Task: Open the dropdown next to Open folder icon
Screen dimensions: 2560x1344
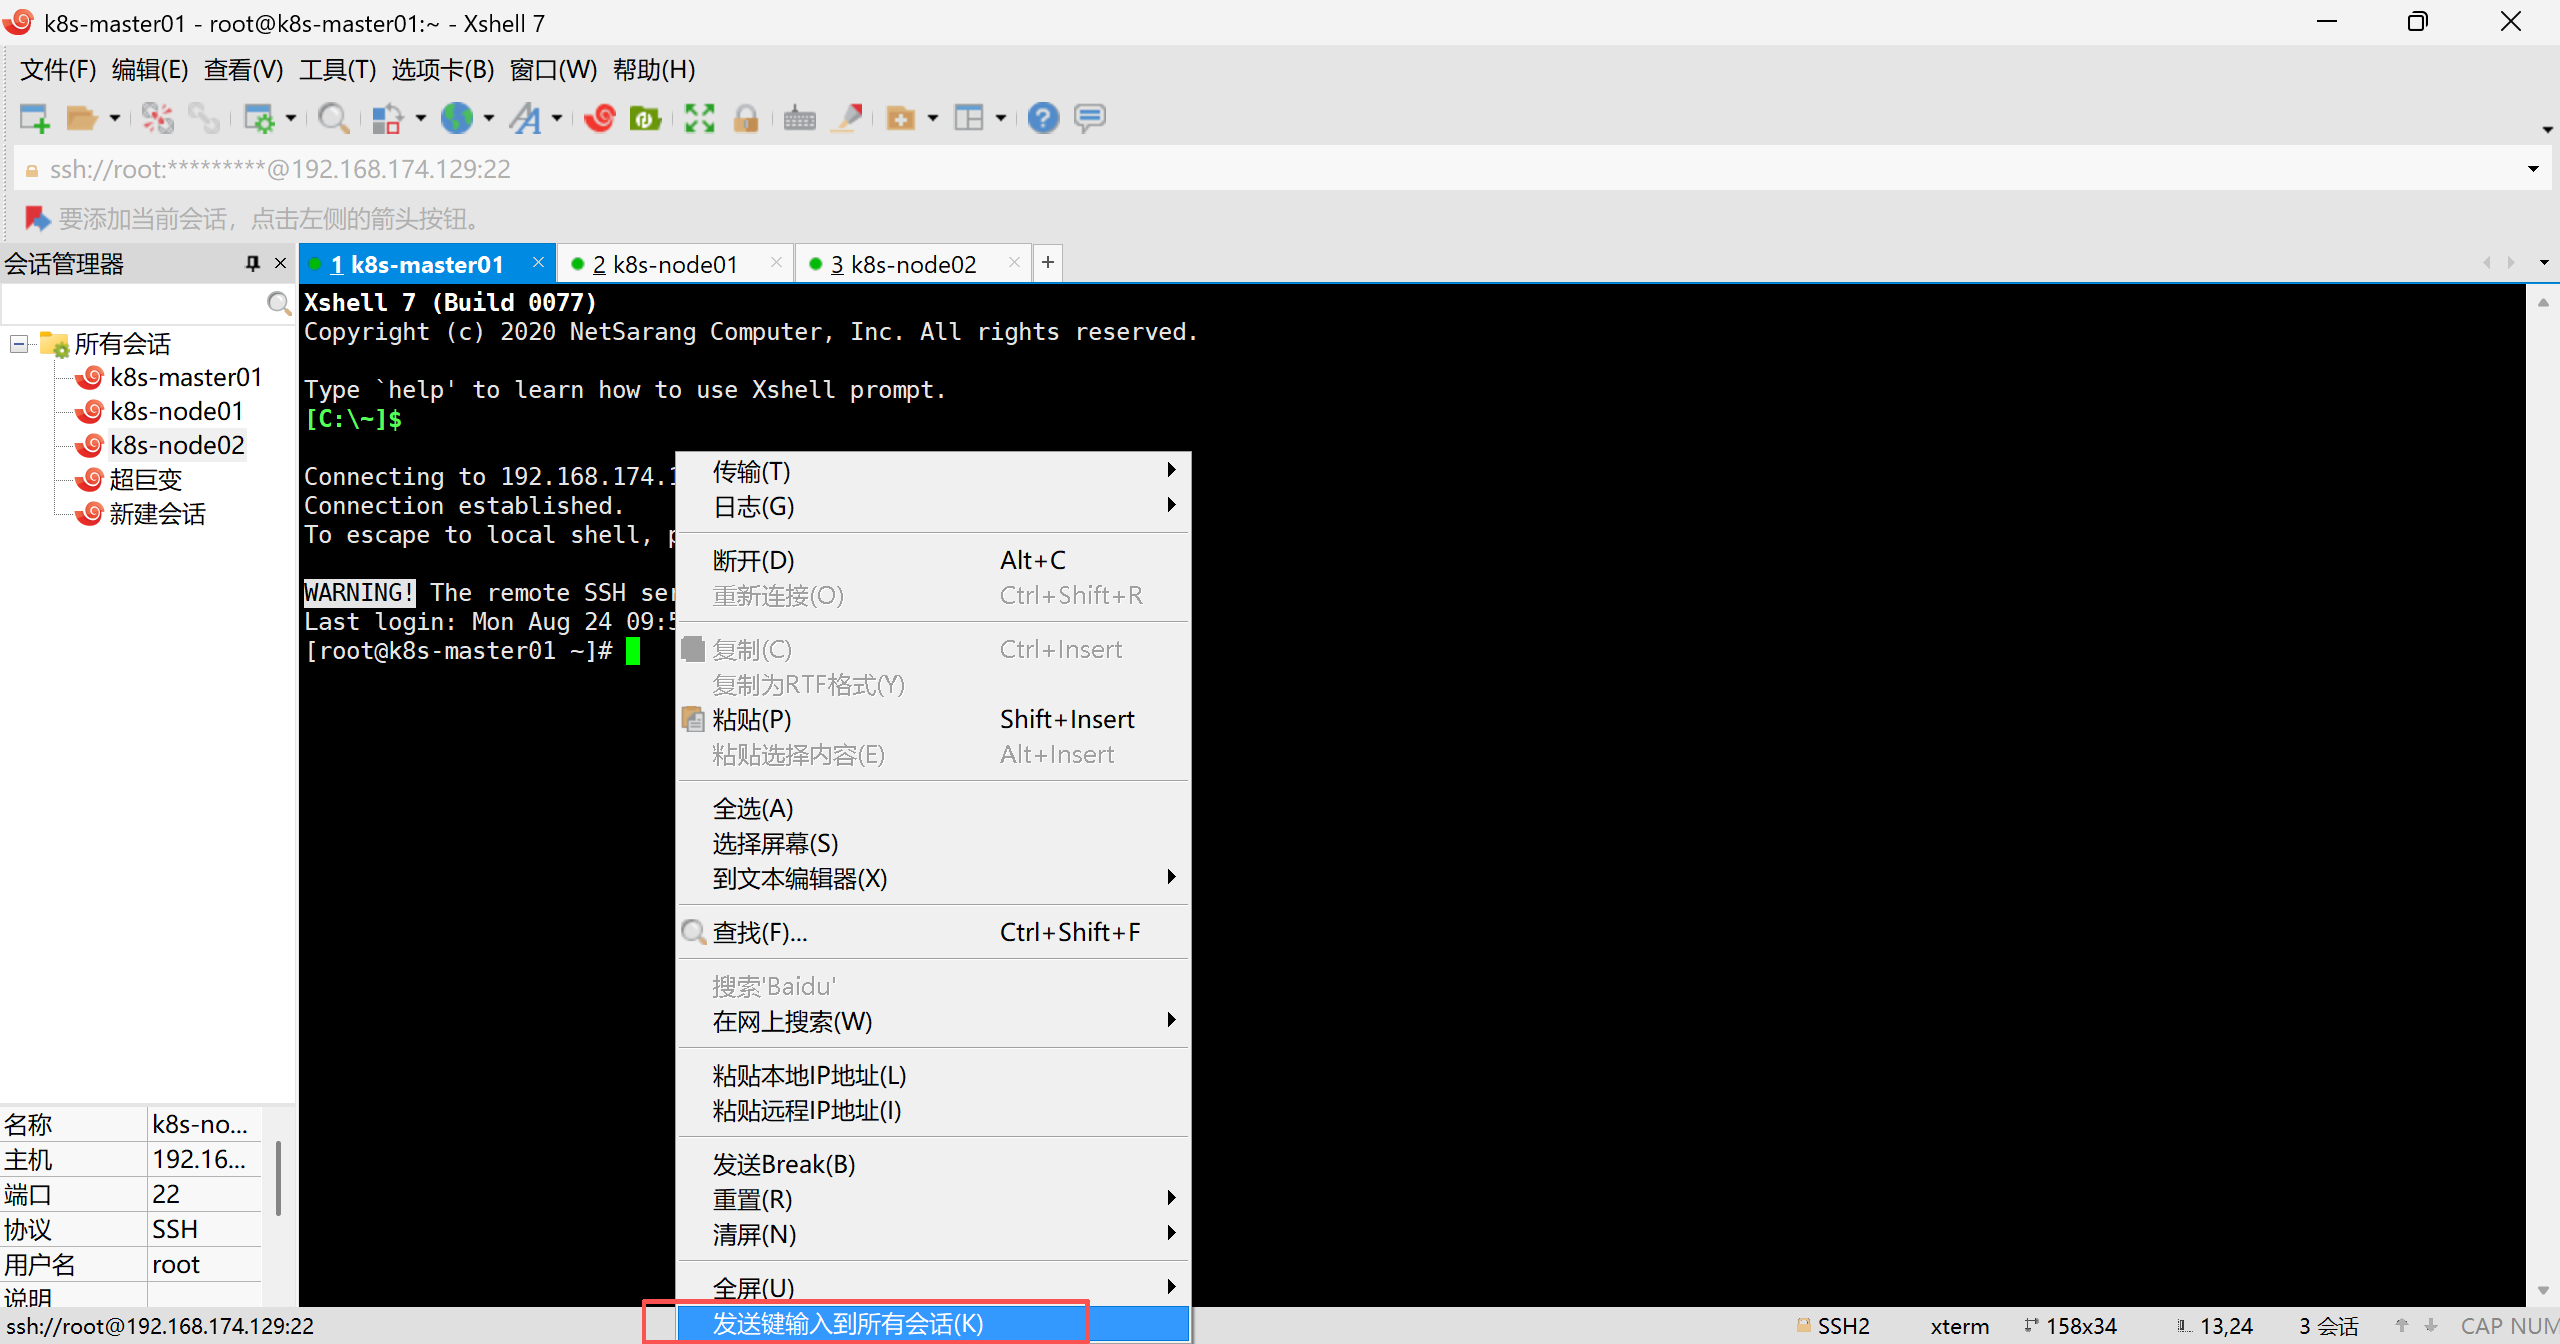Action: [115, 118]
